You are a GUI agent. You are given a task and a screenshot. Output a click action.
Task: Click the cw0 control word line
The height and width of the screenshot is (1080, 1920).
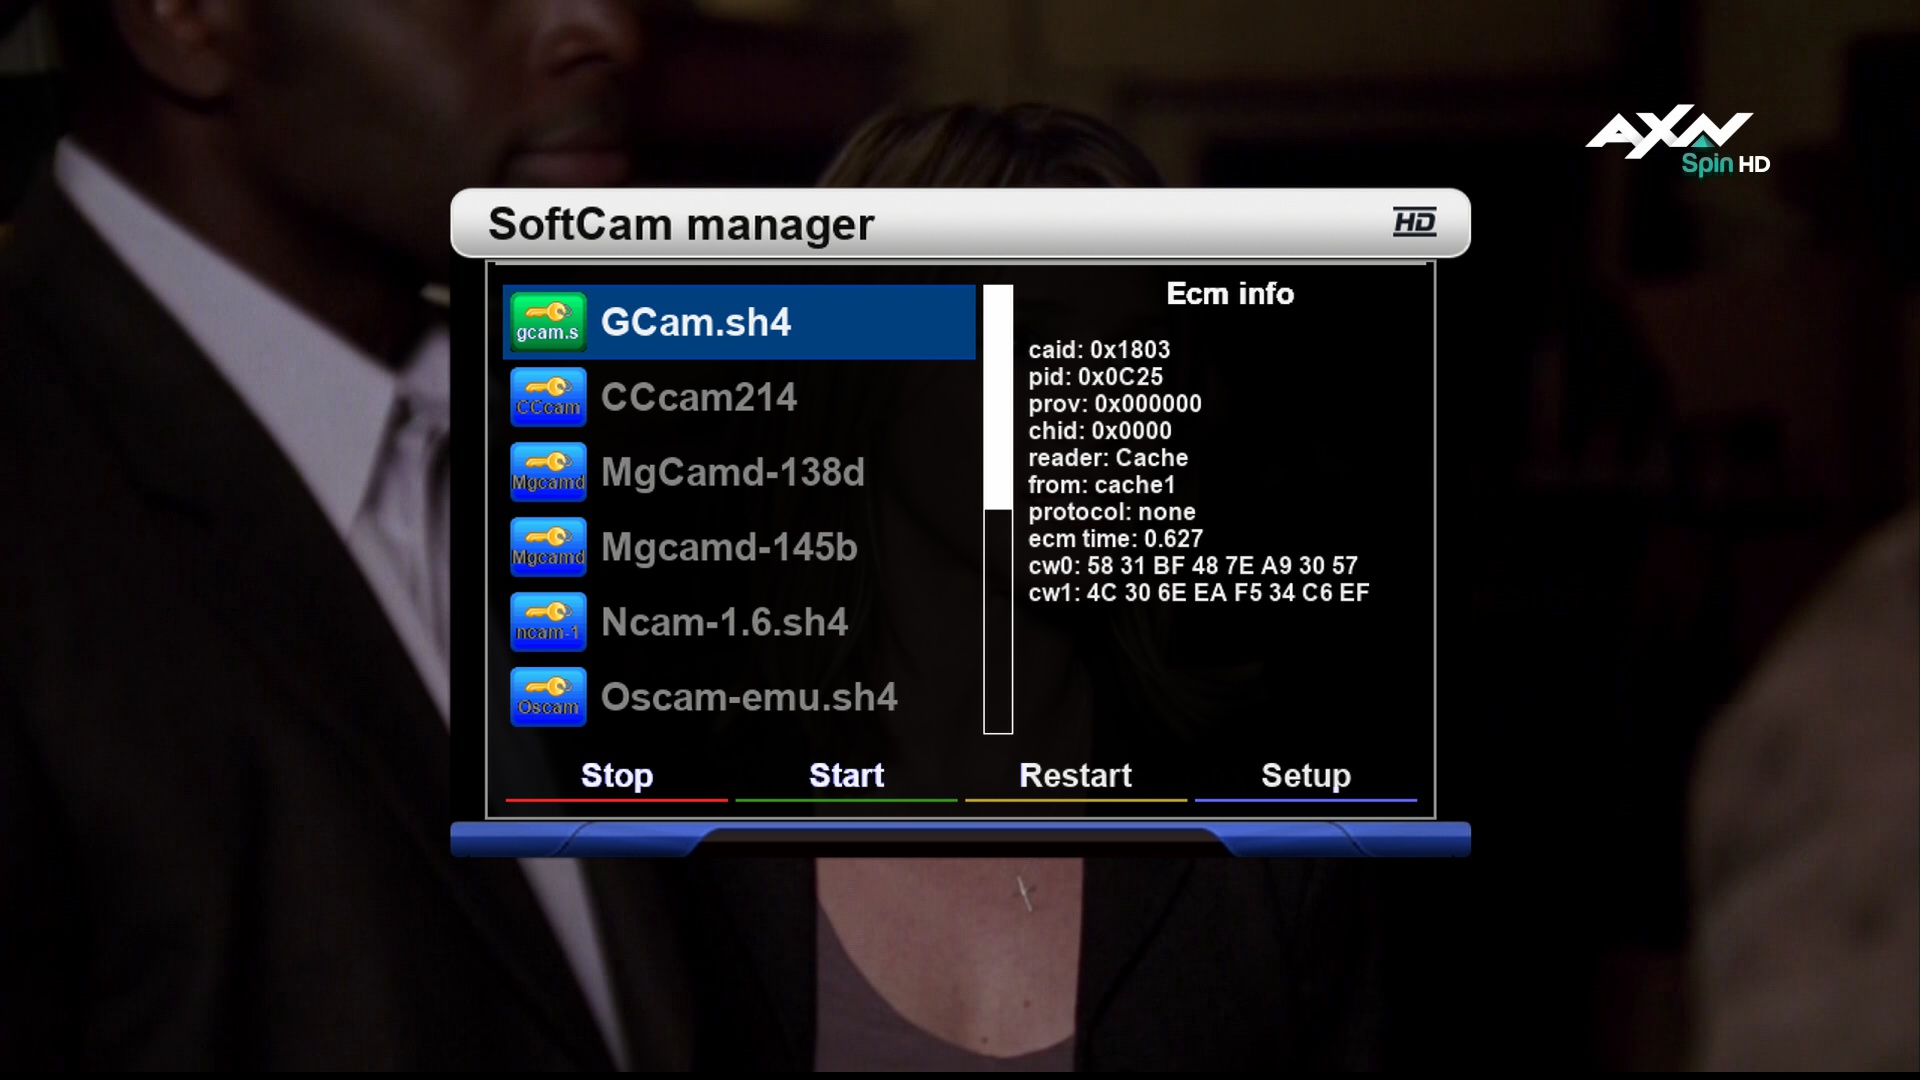point(1193,566)
